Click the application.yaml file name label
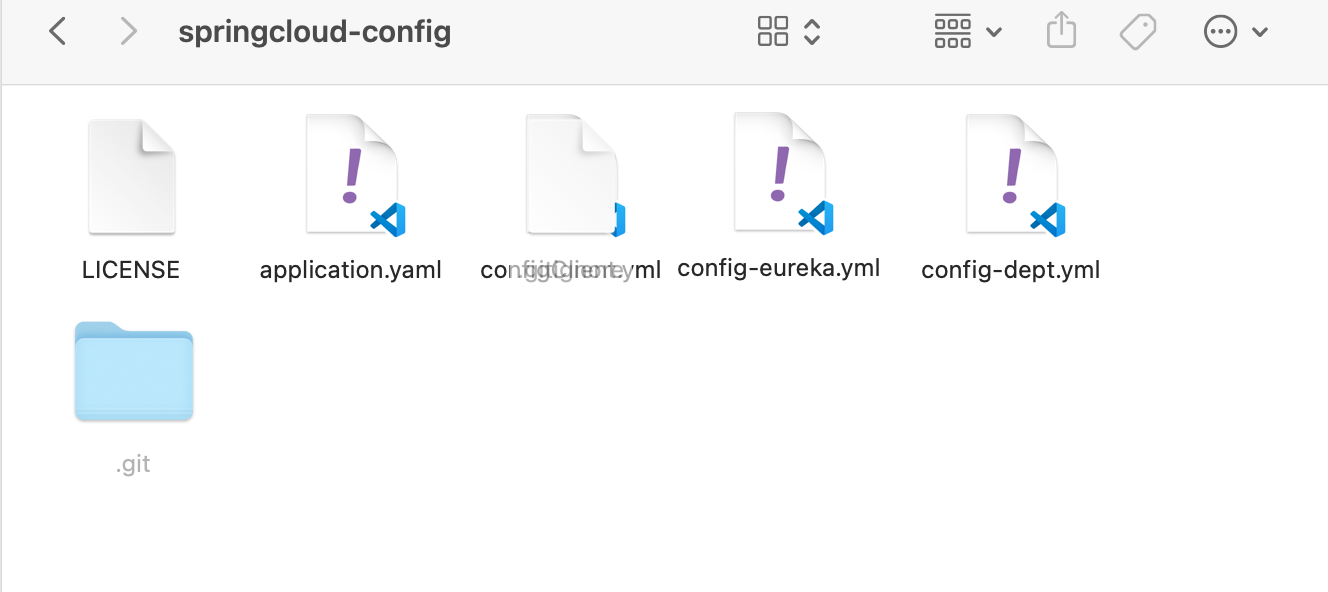Screen dimensions: 1328x592 pyautogui.click(x=350, y=270)
